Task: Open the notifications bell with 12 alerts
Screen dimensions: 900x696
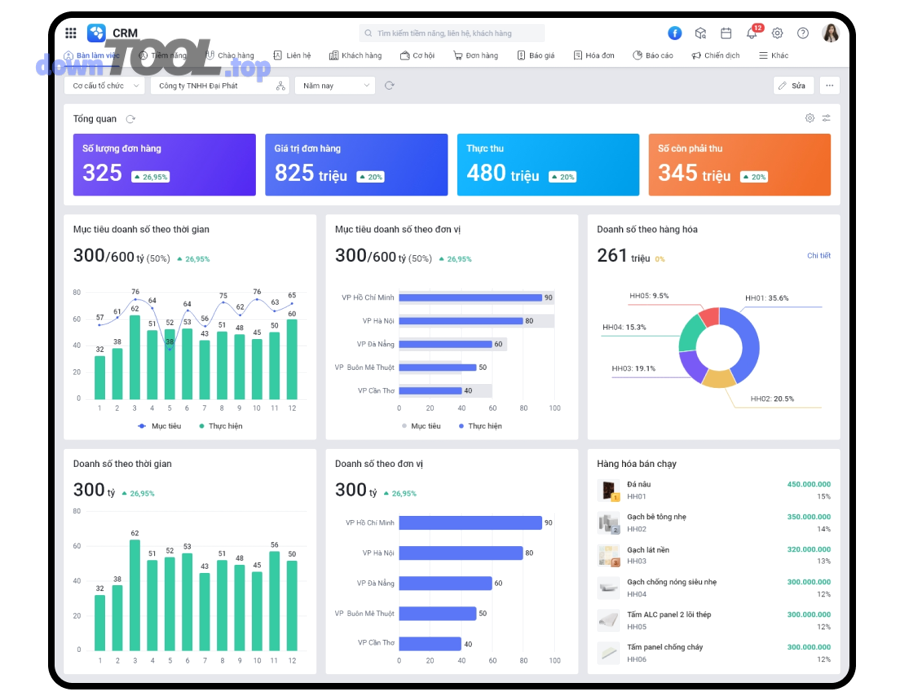Action: [x=752, y=33]
